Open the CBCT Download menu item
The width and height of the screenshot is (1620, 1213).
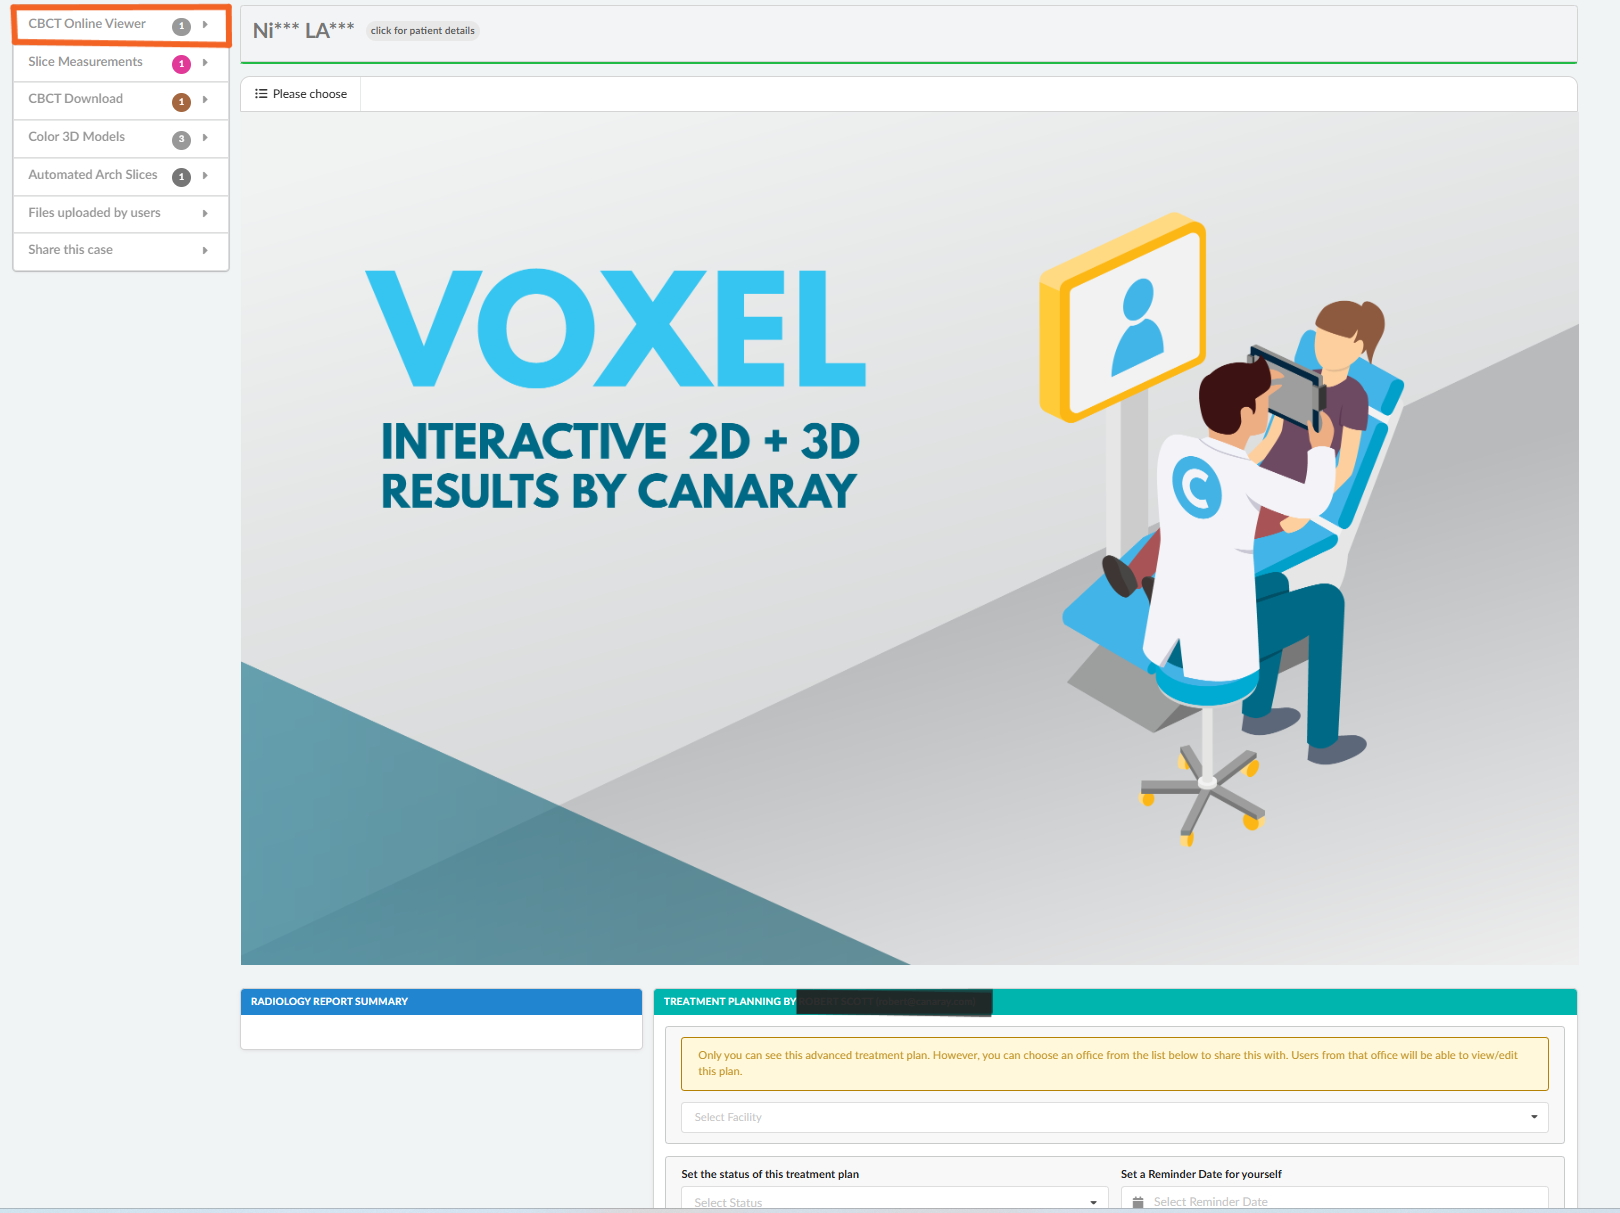click(76, 99)
